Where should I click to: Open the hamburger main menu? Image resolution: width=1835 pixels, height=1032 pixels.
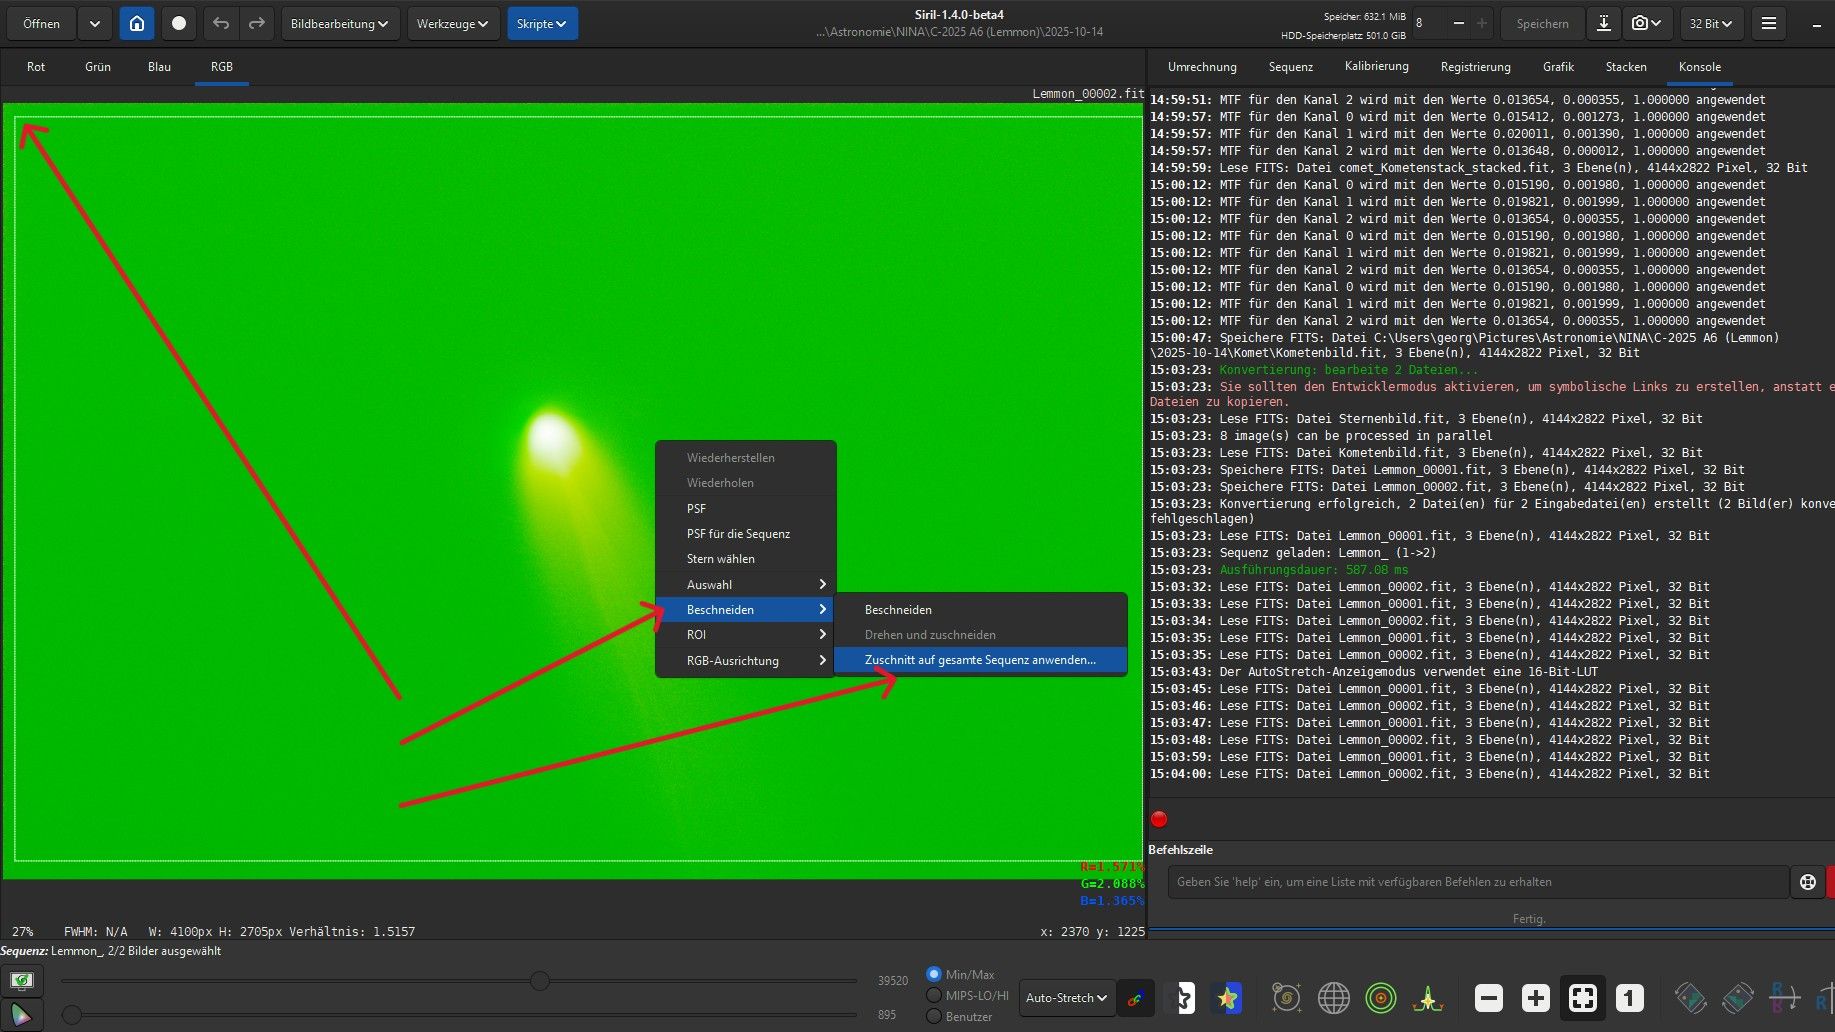pos(1768,23)
